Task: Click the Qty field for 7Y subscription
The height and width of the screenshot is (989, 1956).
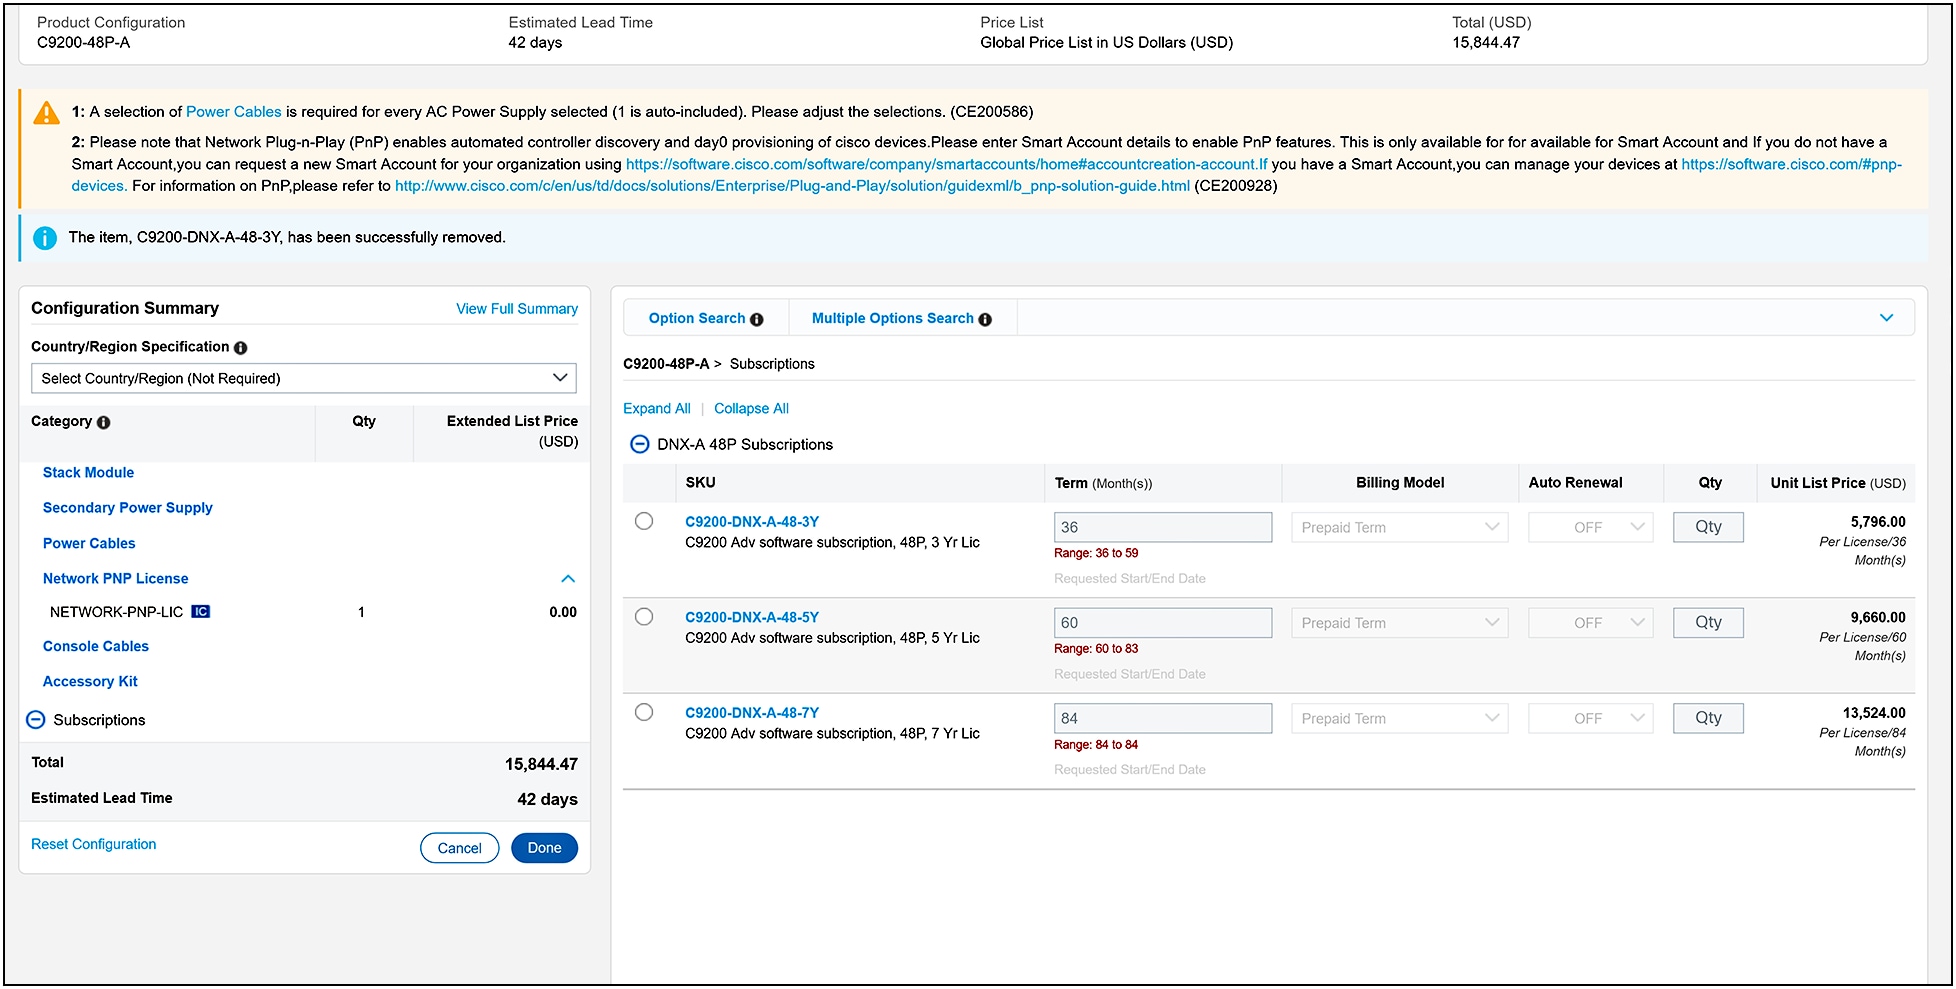Action: [x=1708, y=718]
